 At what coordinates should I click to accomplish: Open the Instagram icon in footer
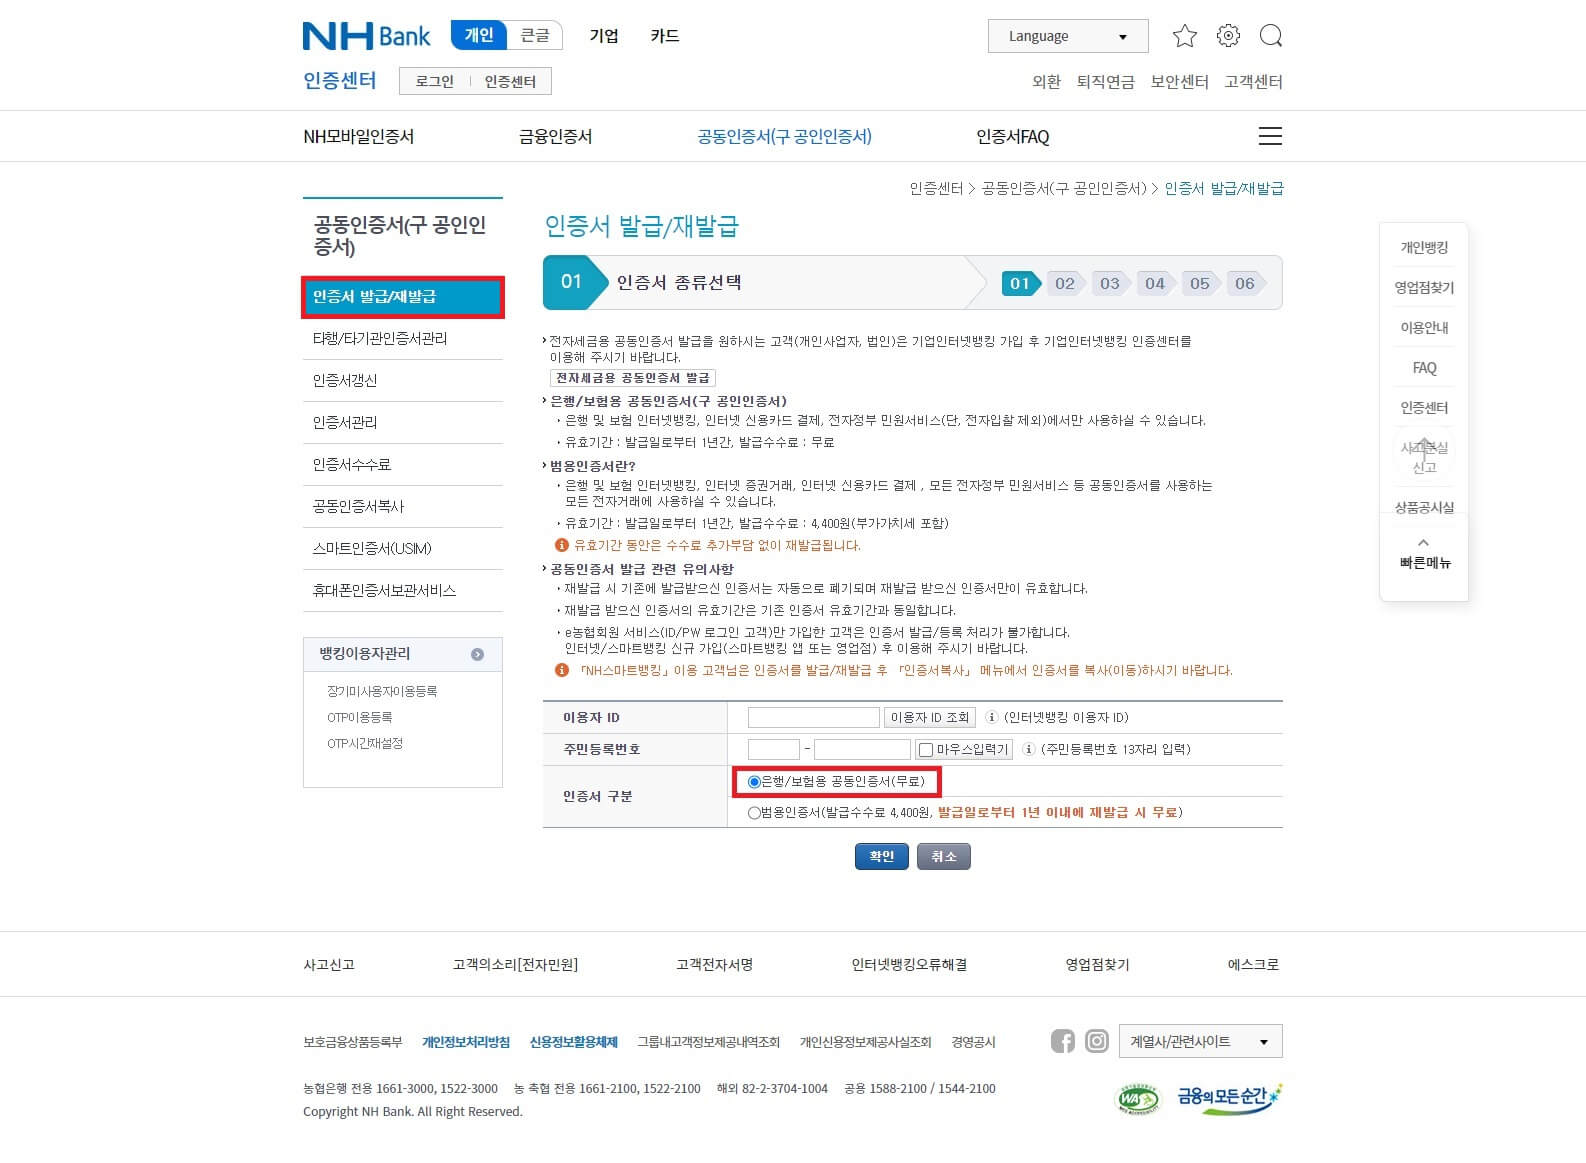coord(1097,1041)
